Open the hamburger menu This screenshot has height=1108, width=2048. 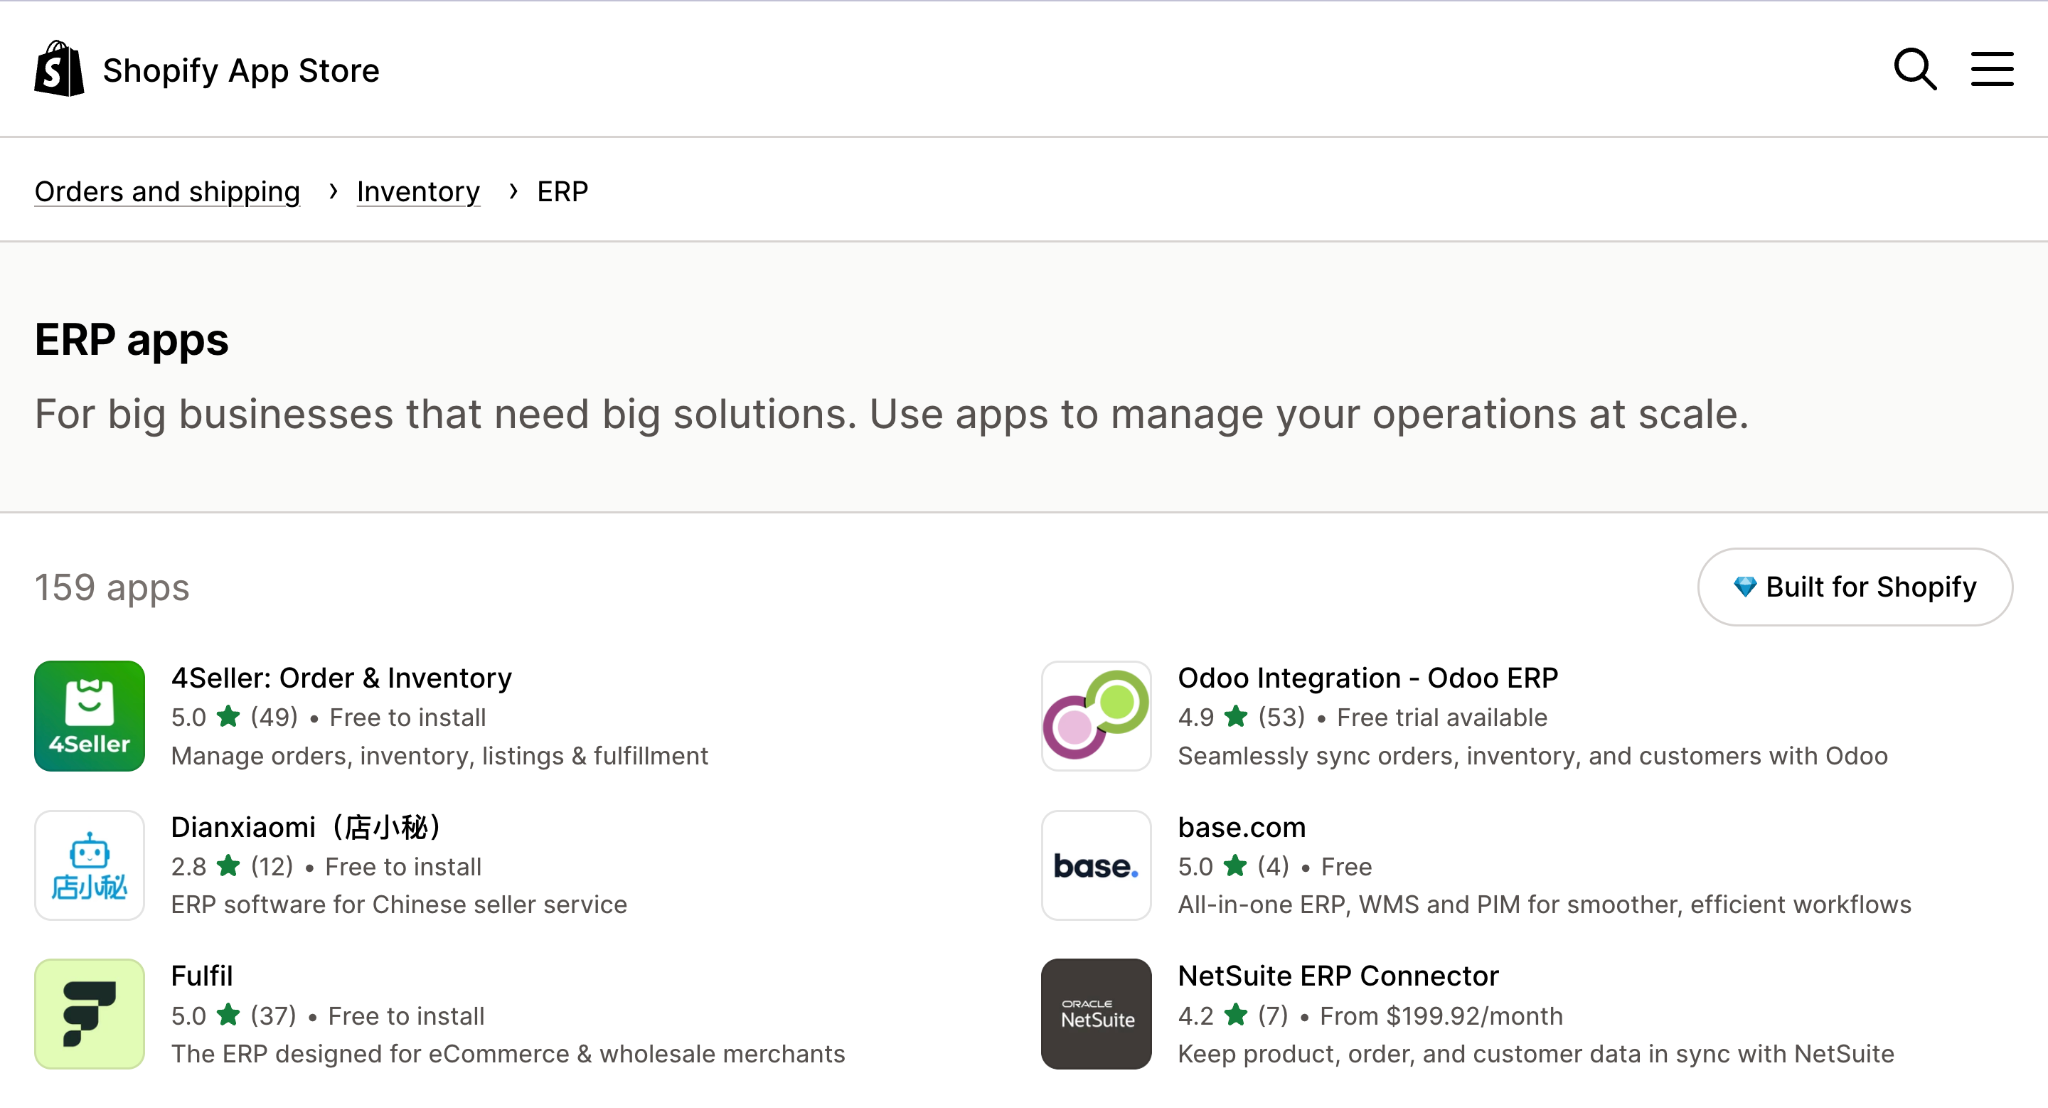click(1992, 69)
